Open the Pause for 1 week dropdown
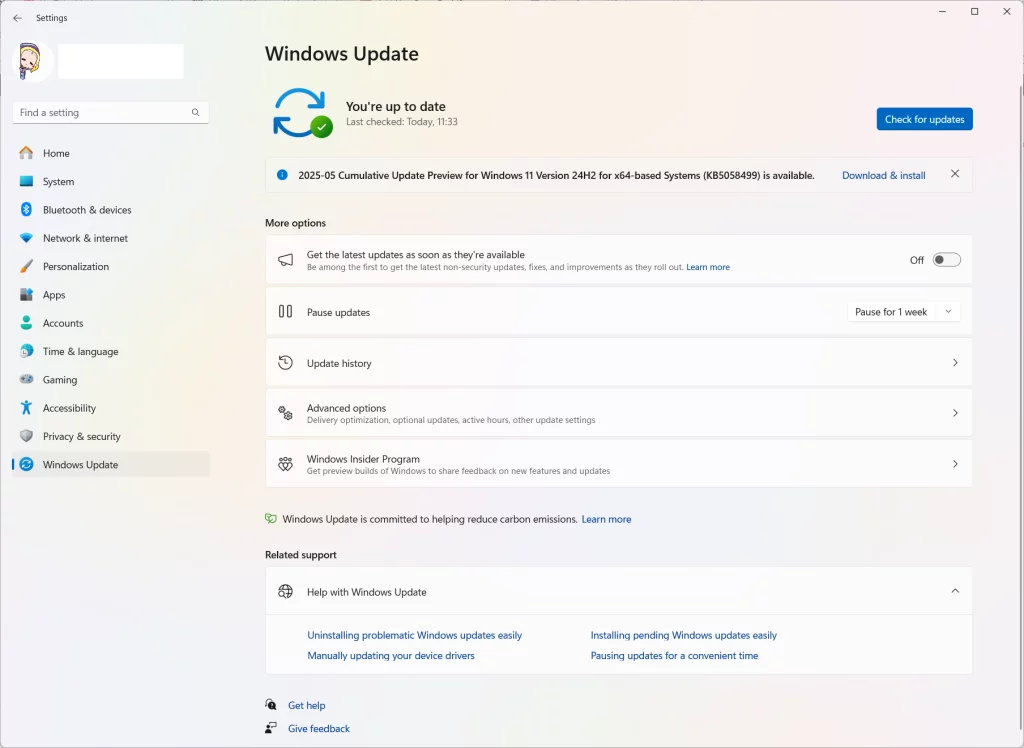Viewport: 1024px width, 748px height. point(948,312)
